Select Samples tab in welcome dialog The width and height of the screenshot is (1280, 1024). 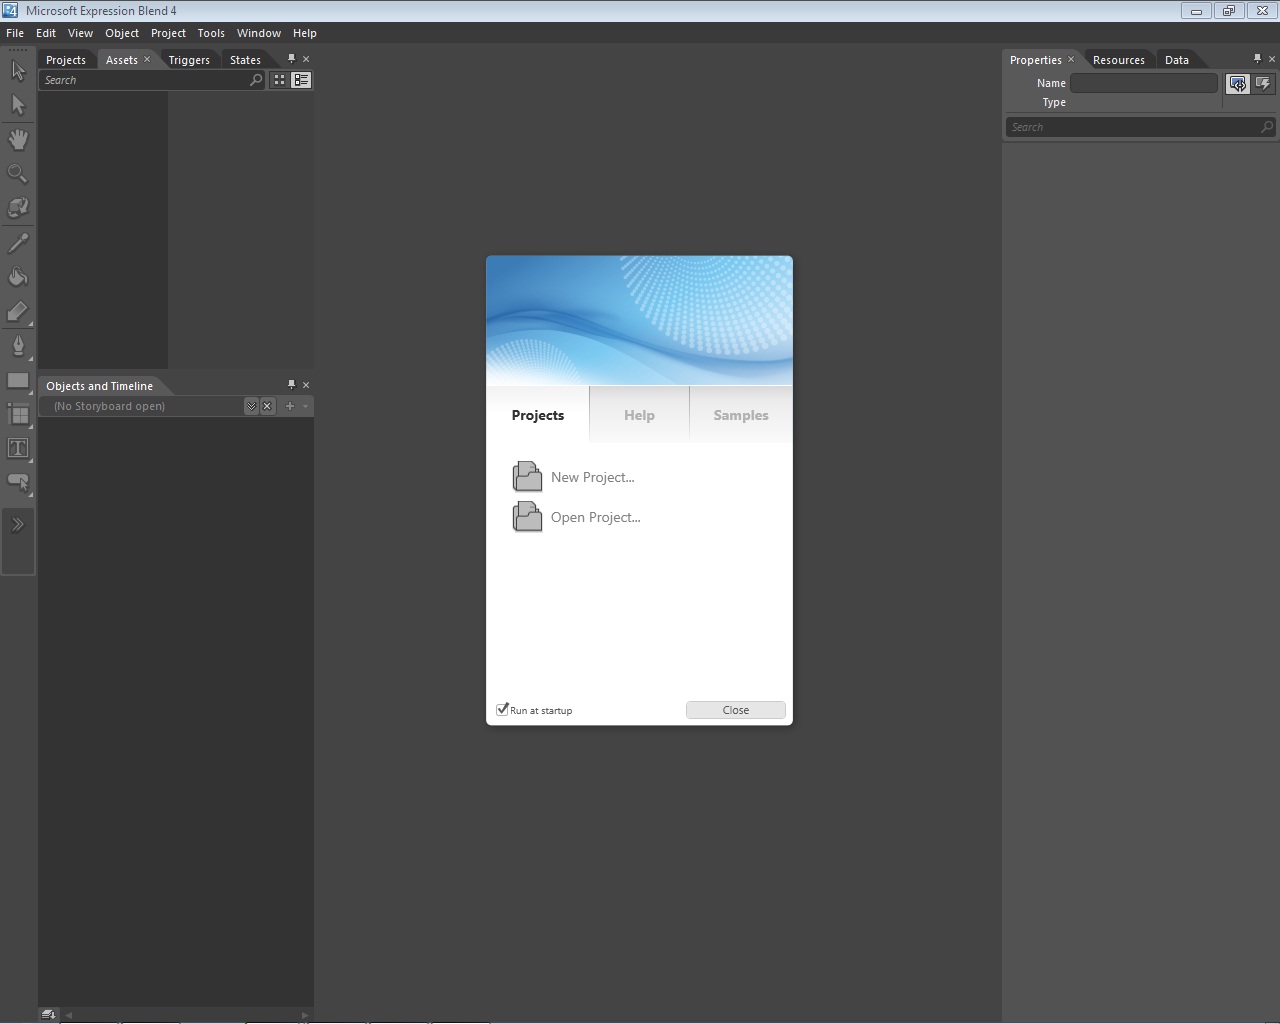point(741,415)
